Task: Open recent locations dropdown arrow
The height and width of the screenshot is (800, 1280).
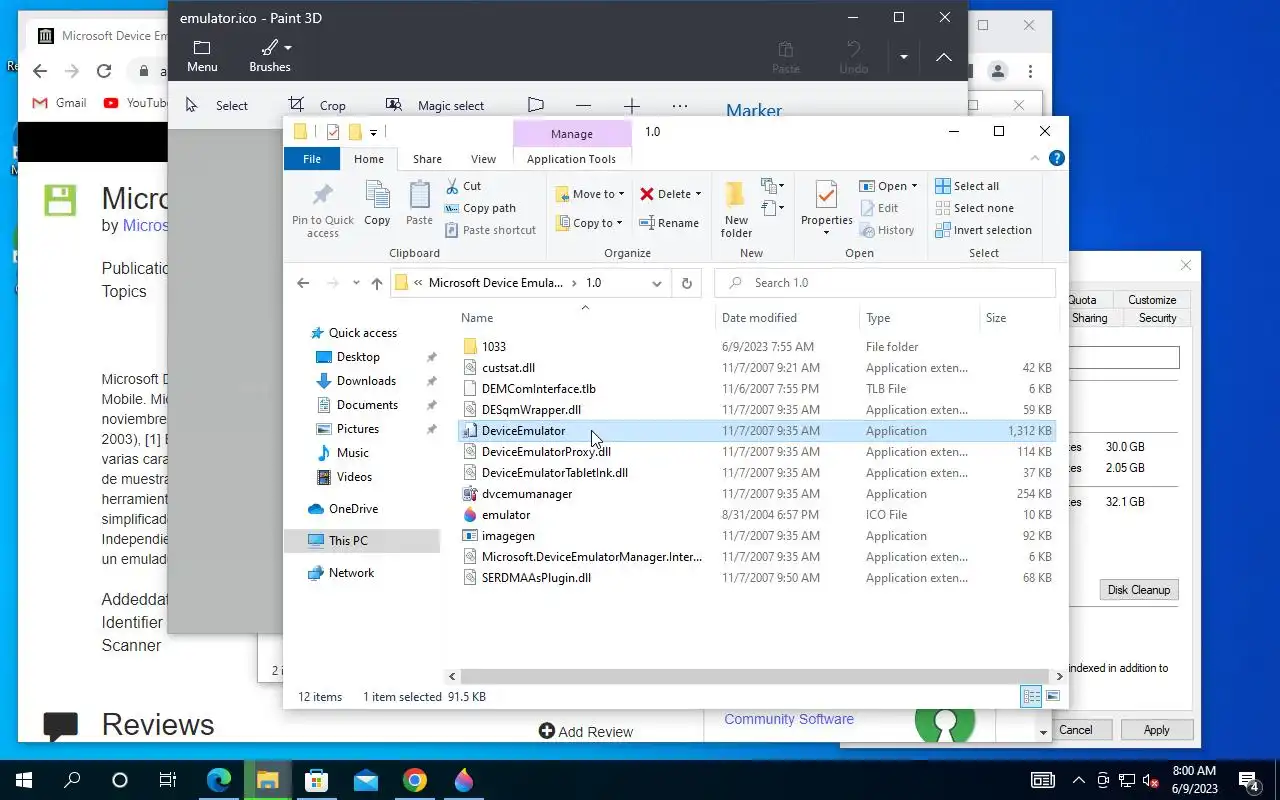Action: point(356,283)
